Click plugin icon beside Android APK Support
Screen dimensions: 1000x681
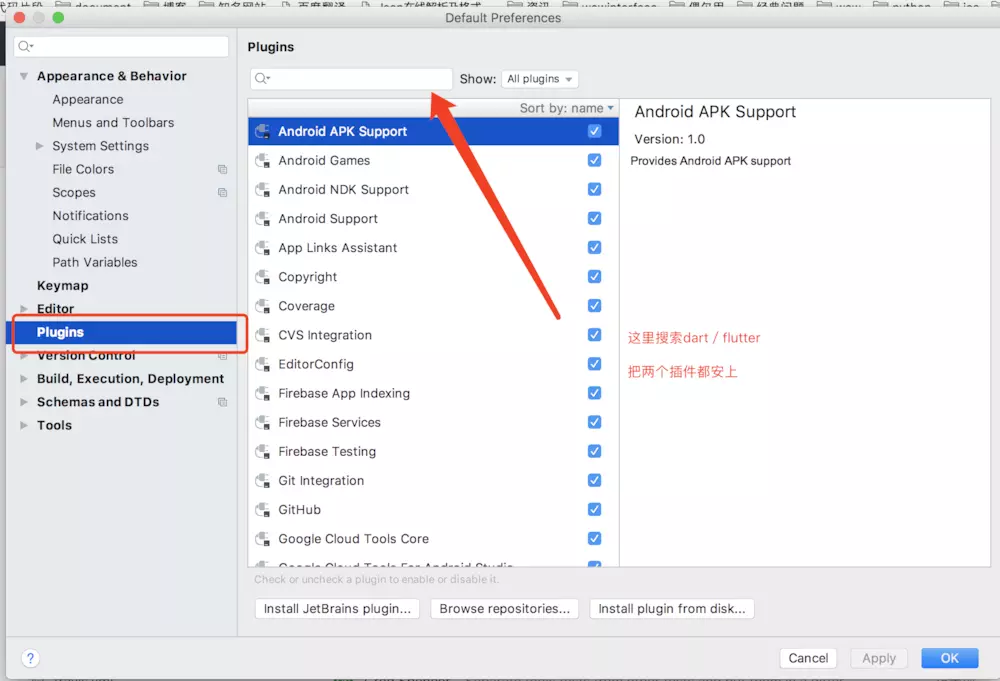[262, 131]
